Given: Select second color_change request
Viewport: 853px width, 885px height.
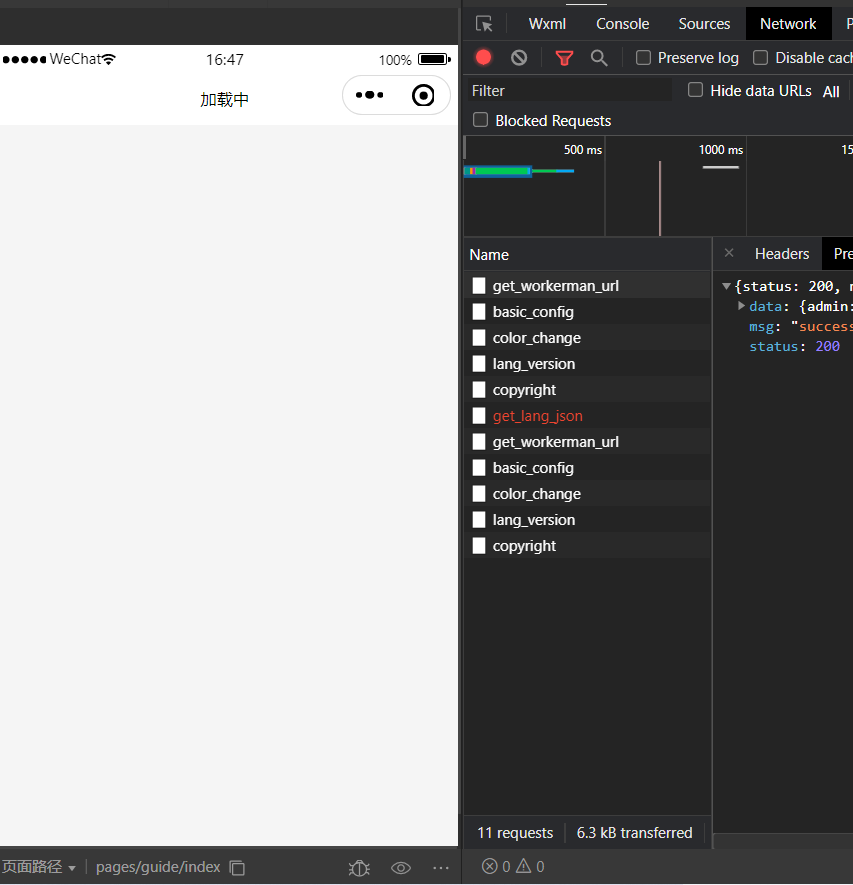Looking at the screenshot, I should click(587, 493).
